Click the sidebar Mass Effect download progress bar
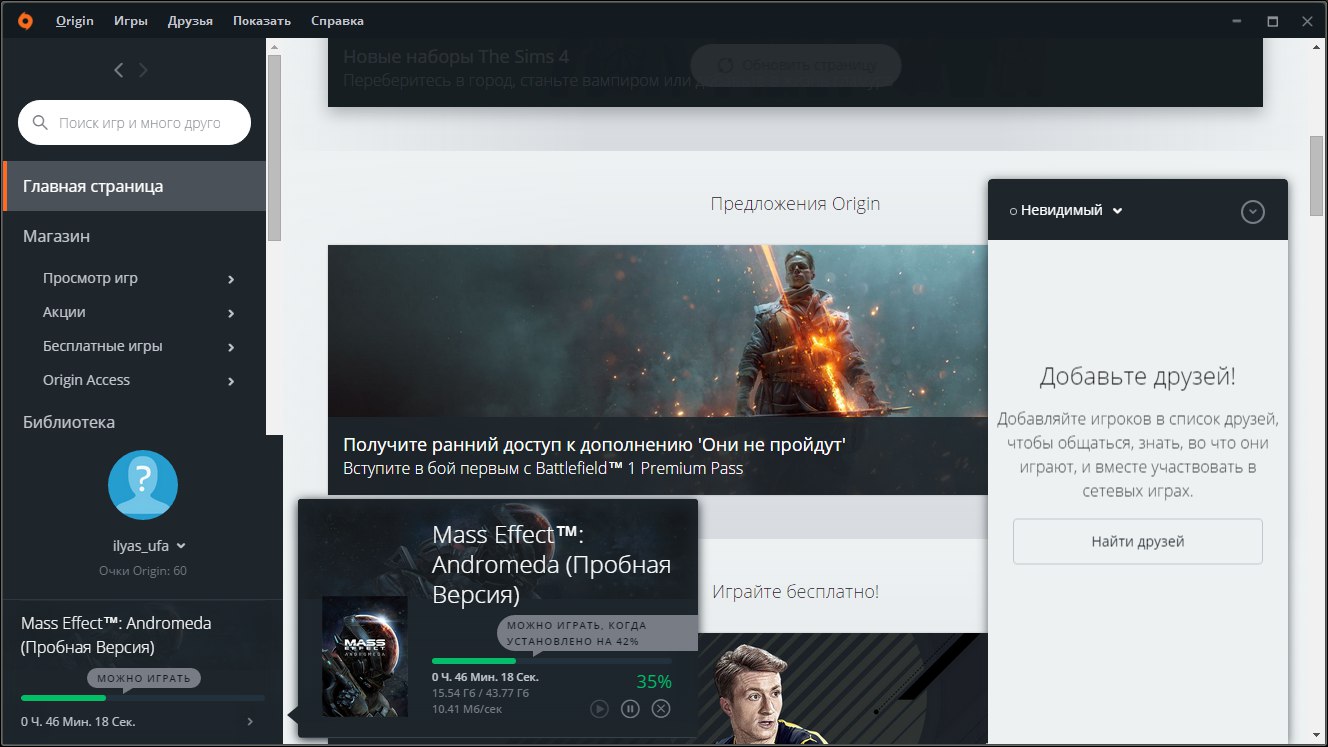Screen dimensions: 1328x747 tap(143, 697)
